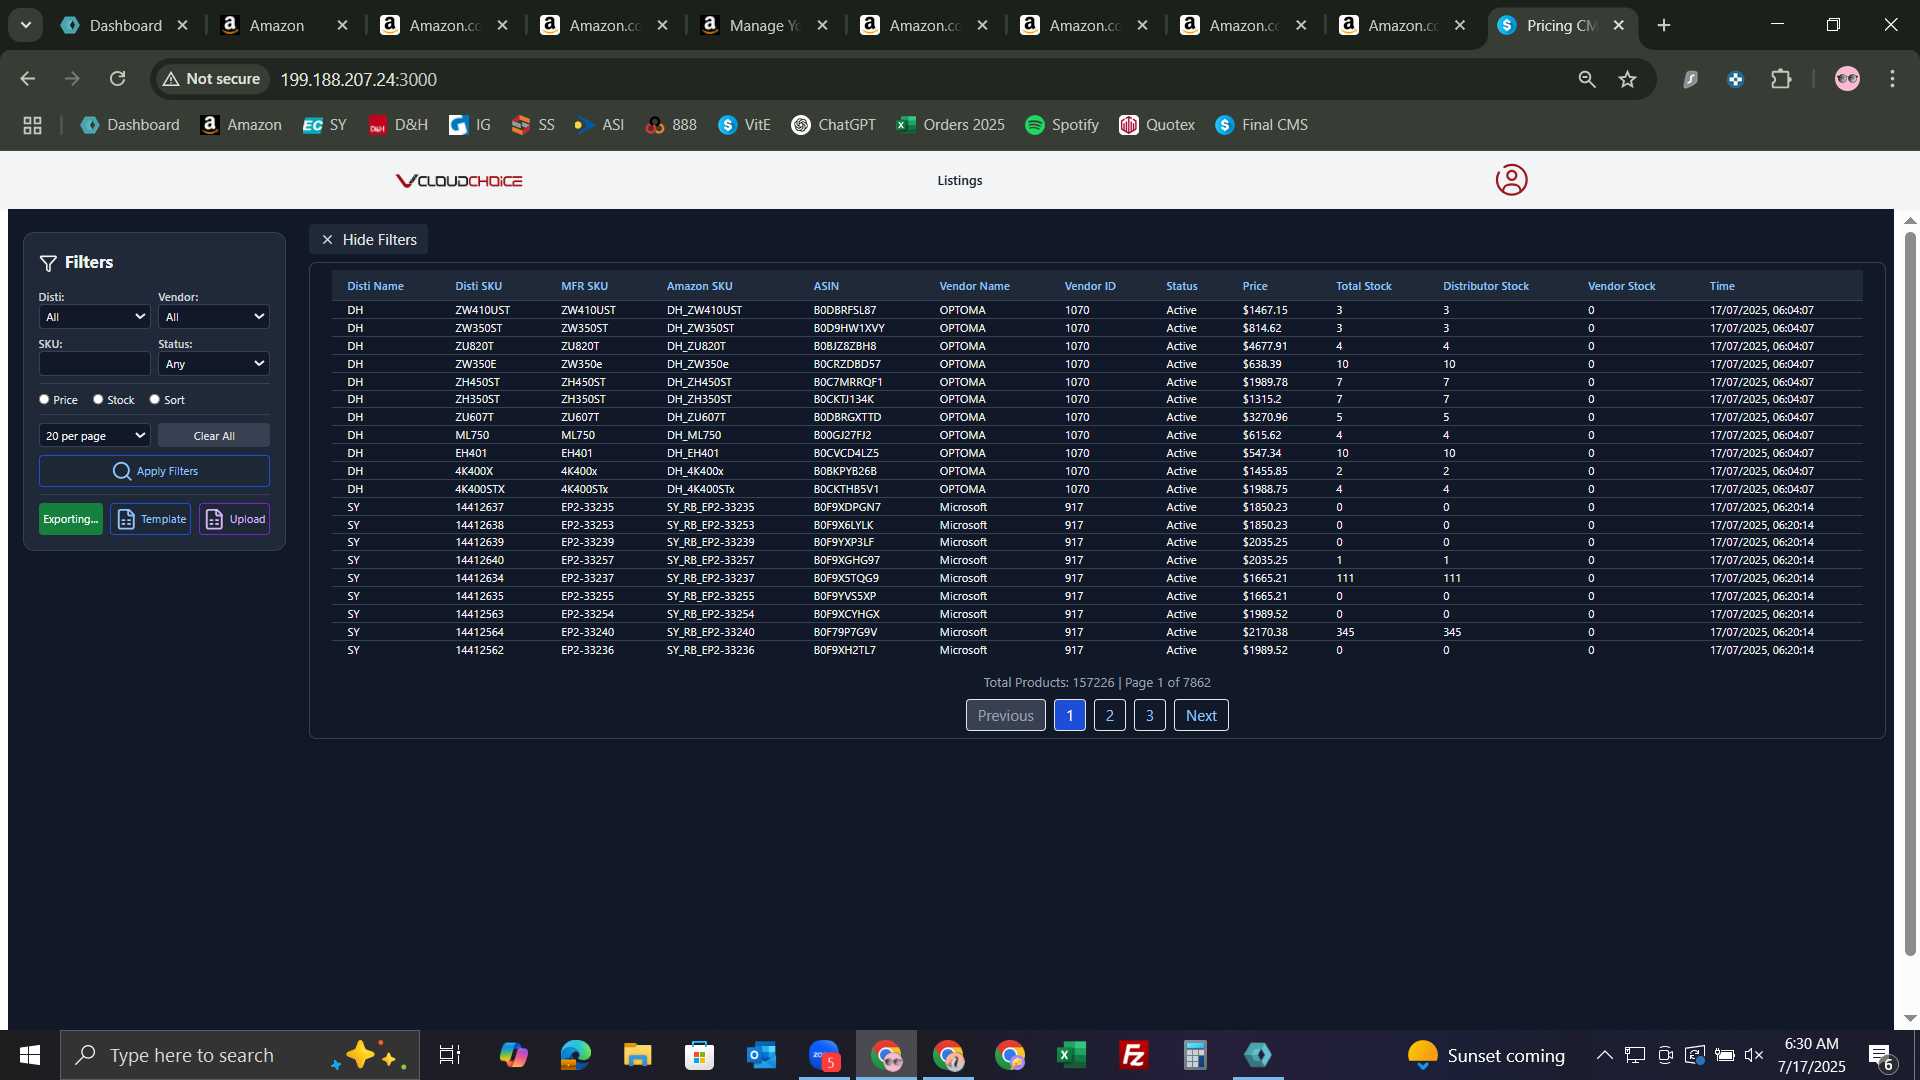
Task: Open the Spotify bookmark
Action: point(1062,125)
